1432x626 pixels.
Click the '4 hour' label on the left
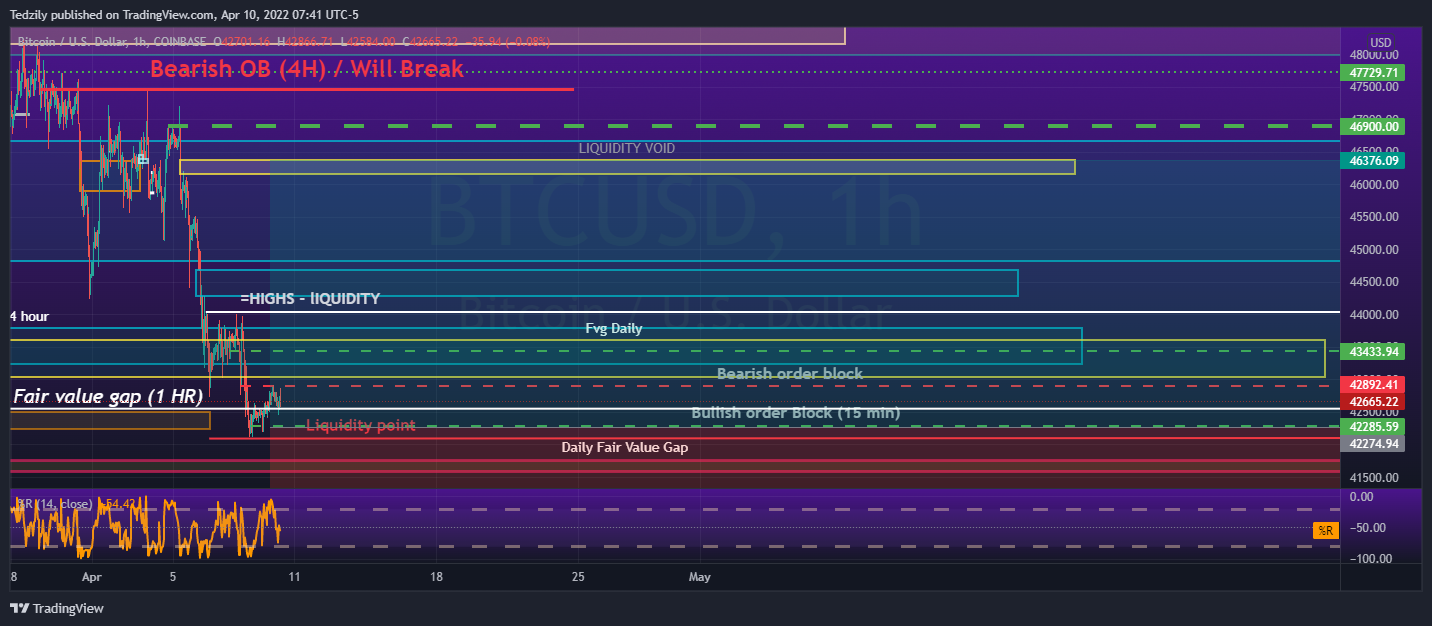pyautogui.click(x=29, y=316)
